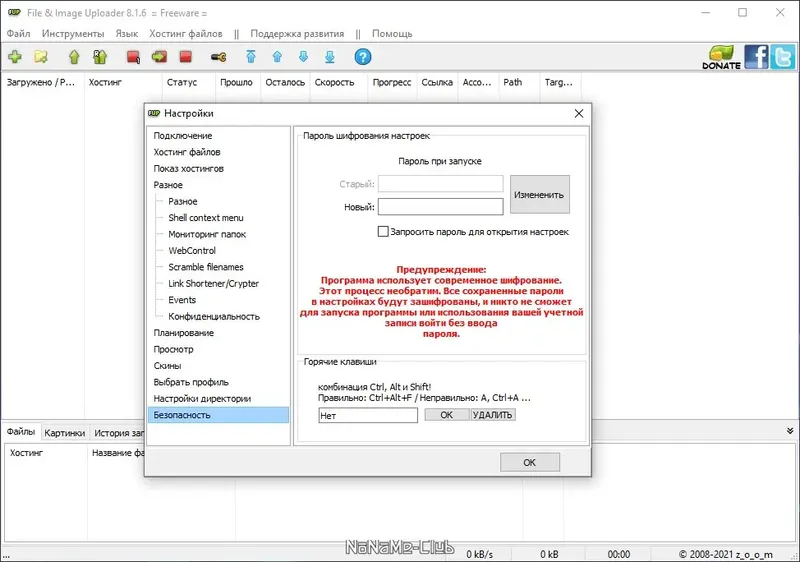The width and height of the screenshot is (800, 562).
Task: Select Конфиденциальность settings item
Action: 214,316
